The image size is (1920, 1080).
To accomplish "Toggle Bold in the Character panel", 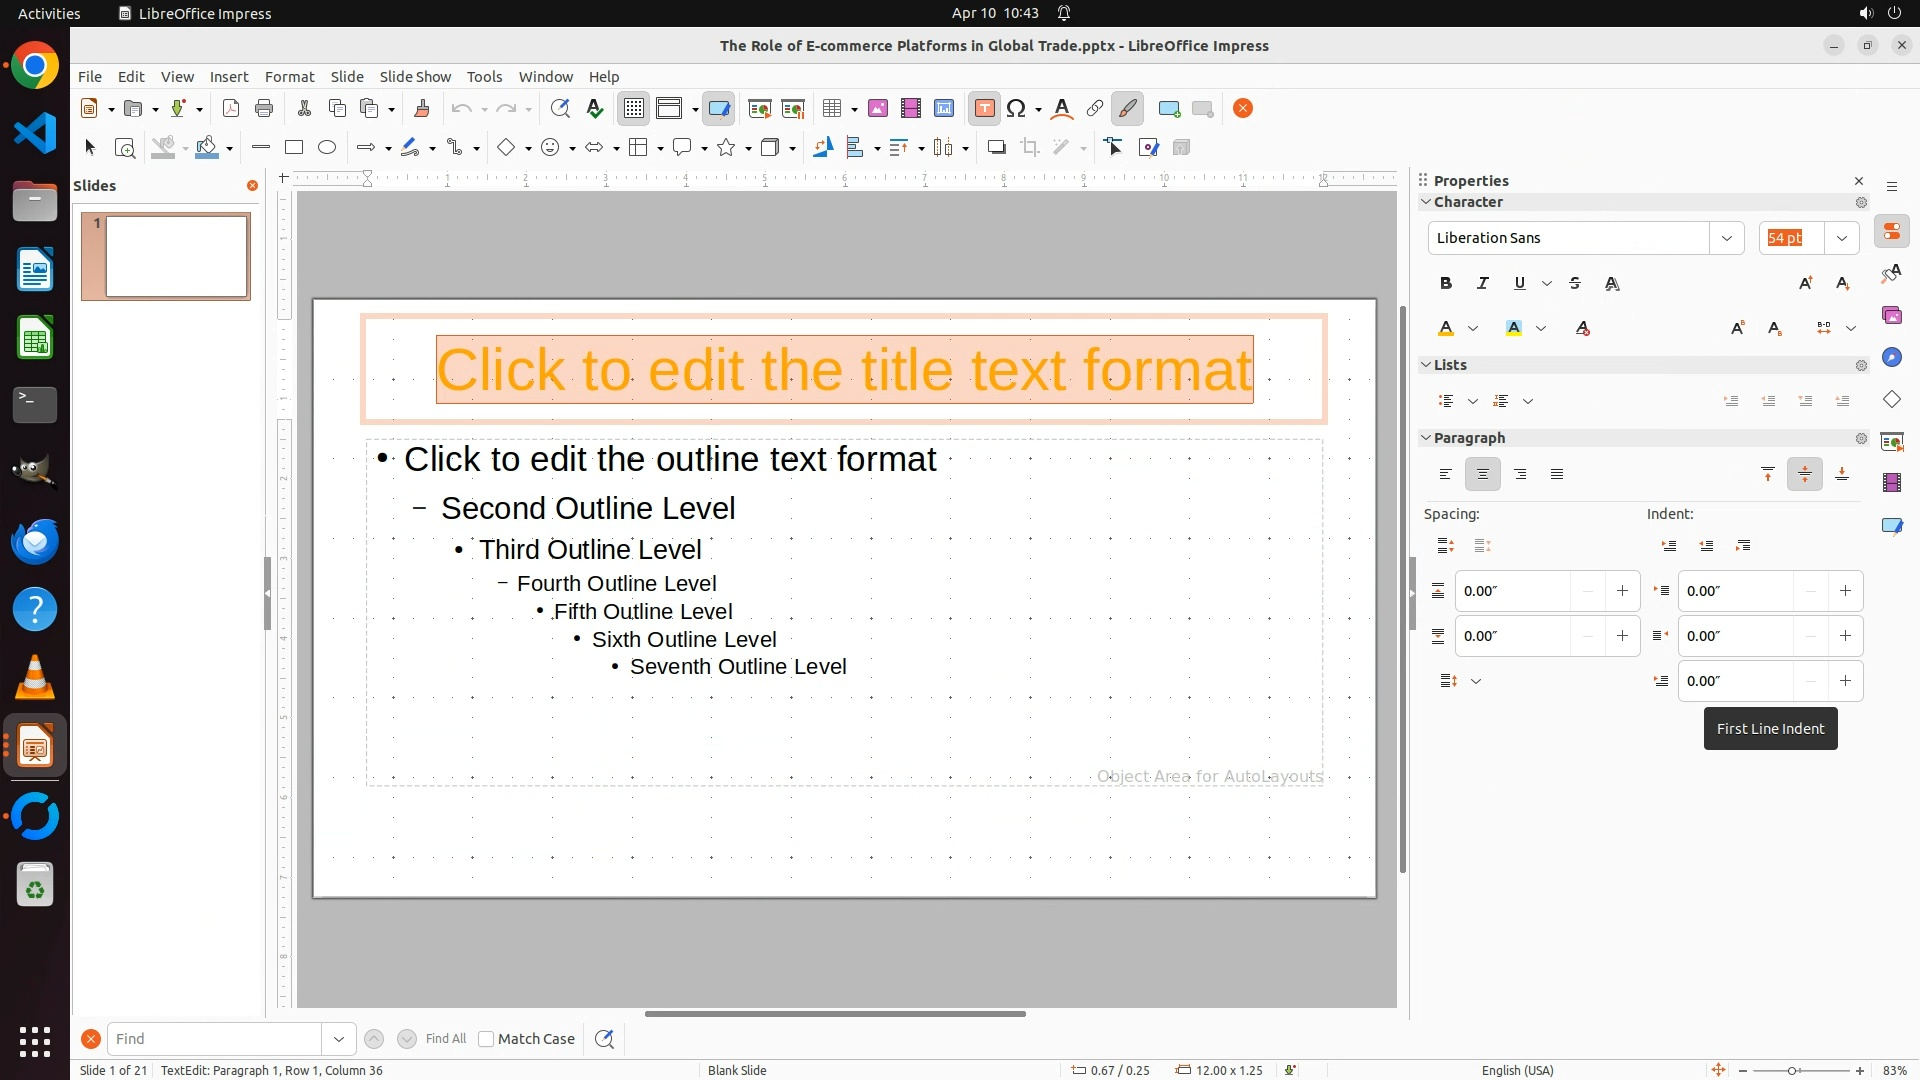I will point(1445,284).
